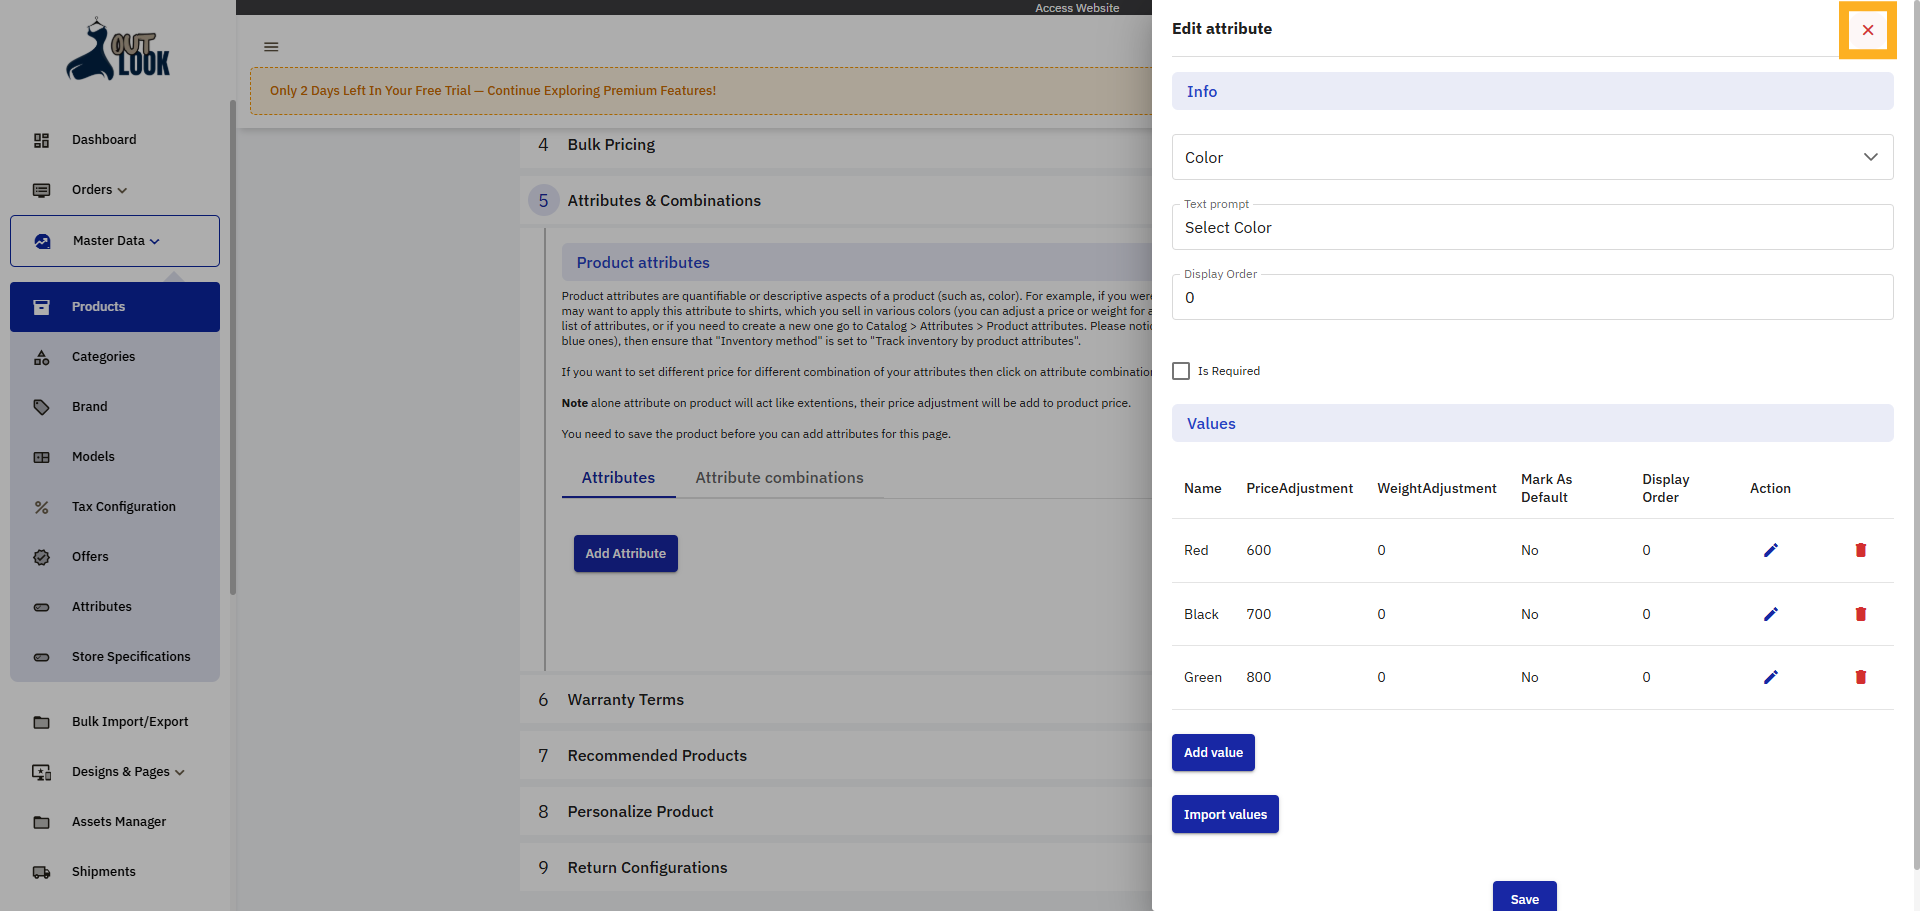Select the Dashboard icon in the sidebar
Screen dimensions: 1920x911
click(41, 140)
